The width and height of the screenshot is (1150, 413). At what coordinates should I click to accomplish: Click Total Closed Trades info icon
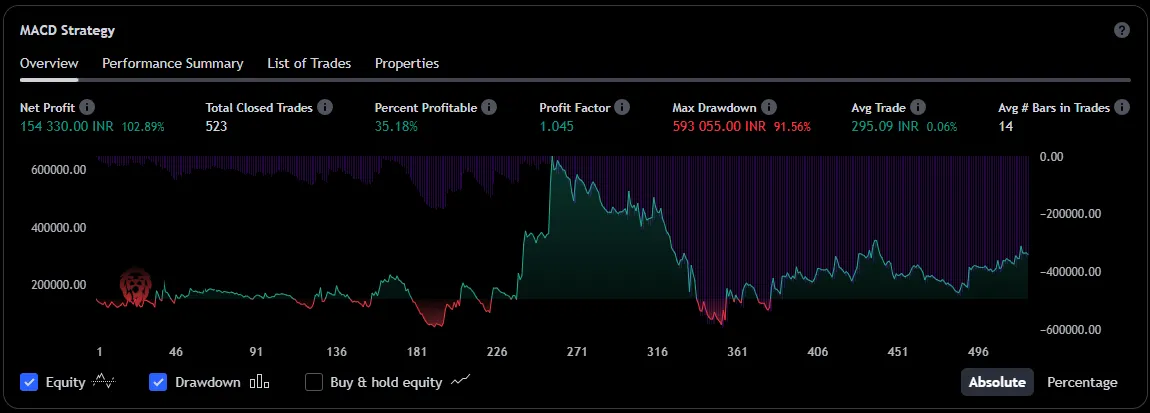(x=325, y=107)
